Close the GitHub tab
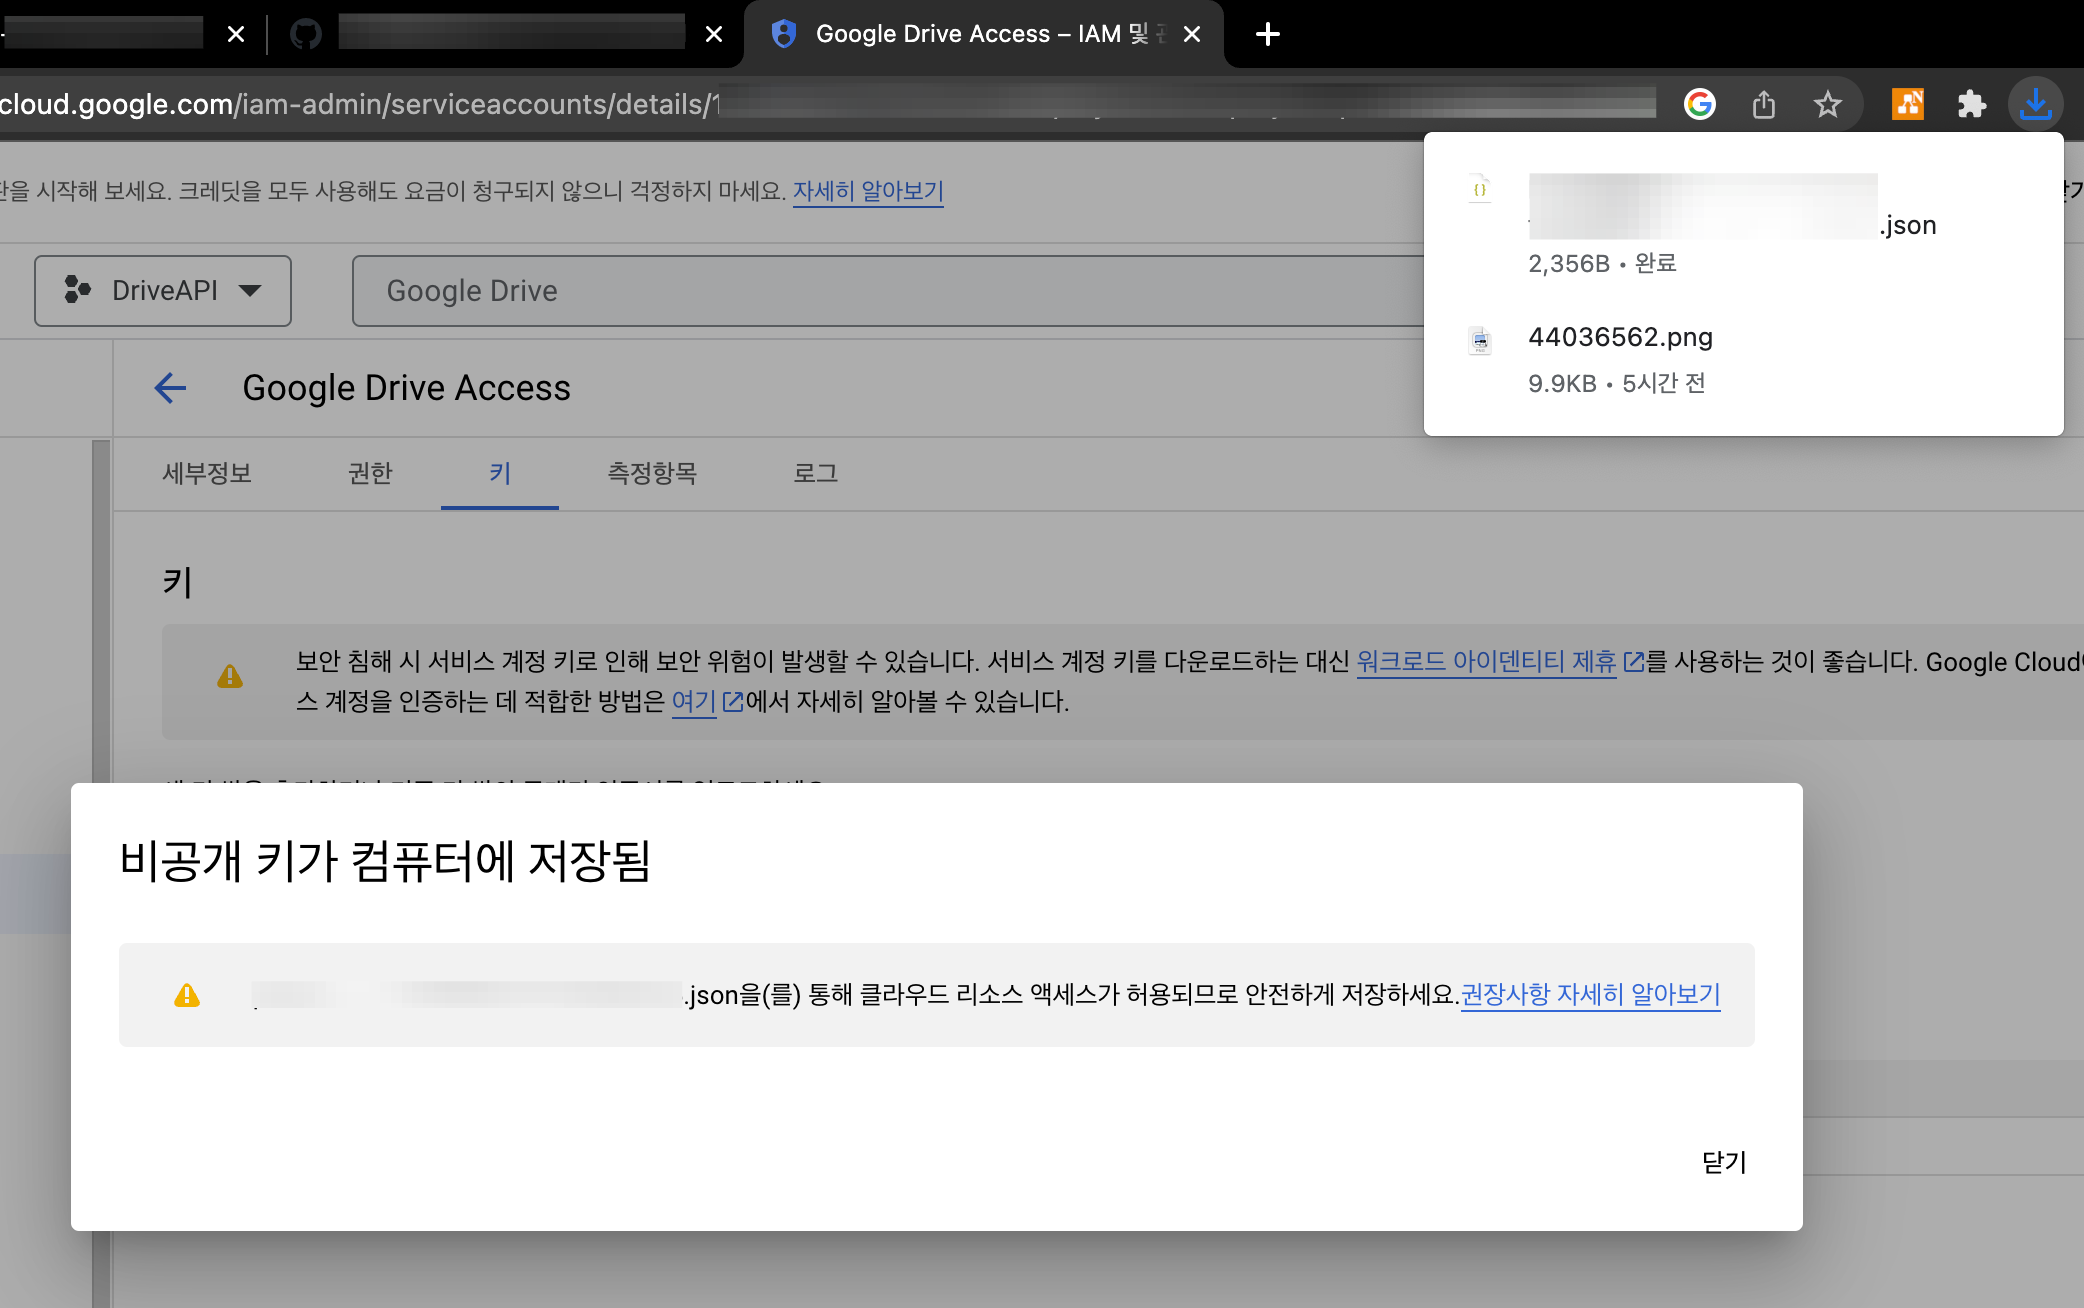 tap(714, 34)
